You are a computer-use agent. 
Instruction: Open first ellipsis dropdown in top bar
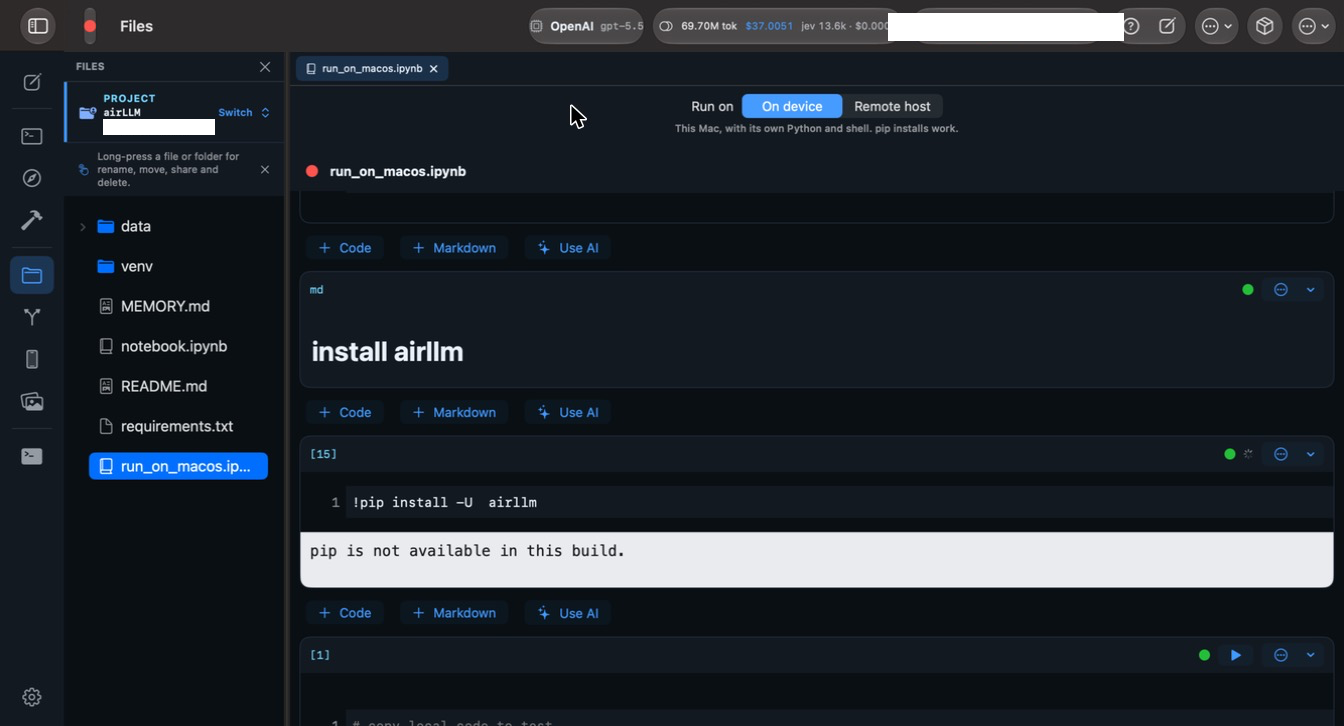(1217, 26)
